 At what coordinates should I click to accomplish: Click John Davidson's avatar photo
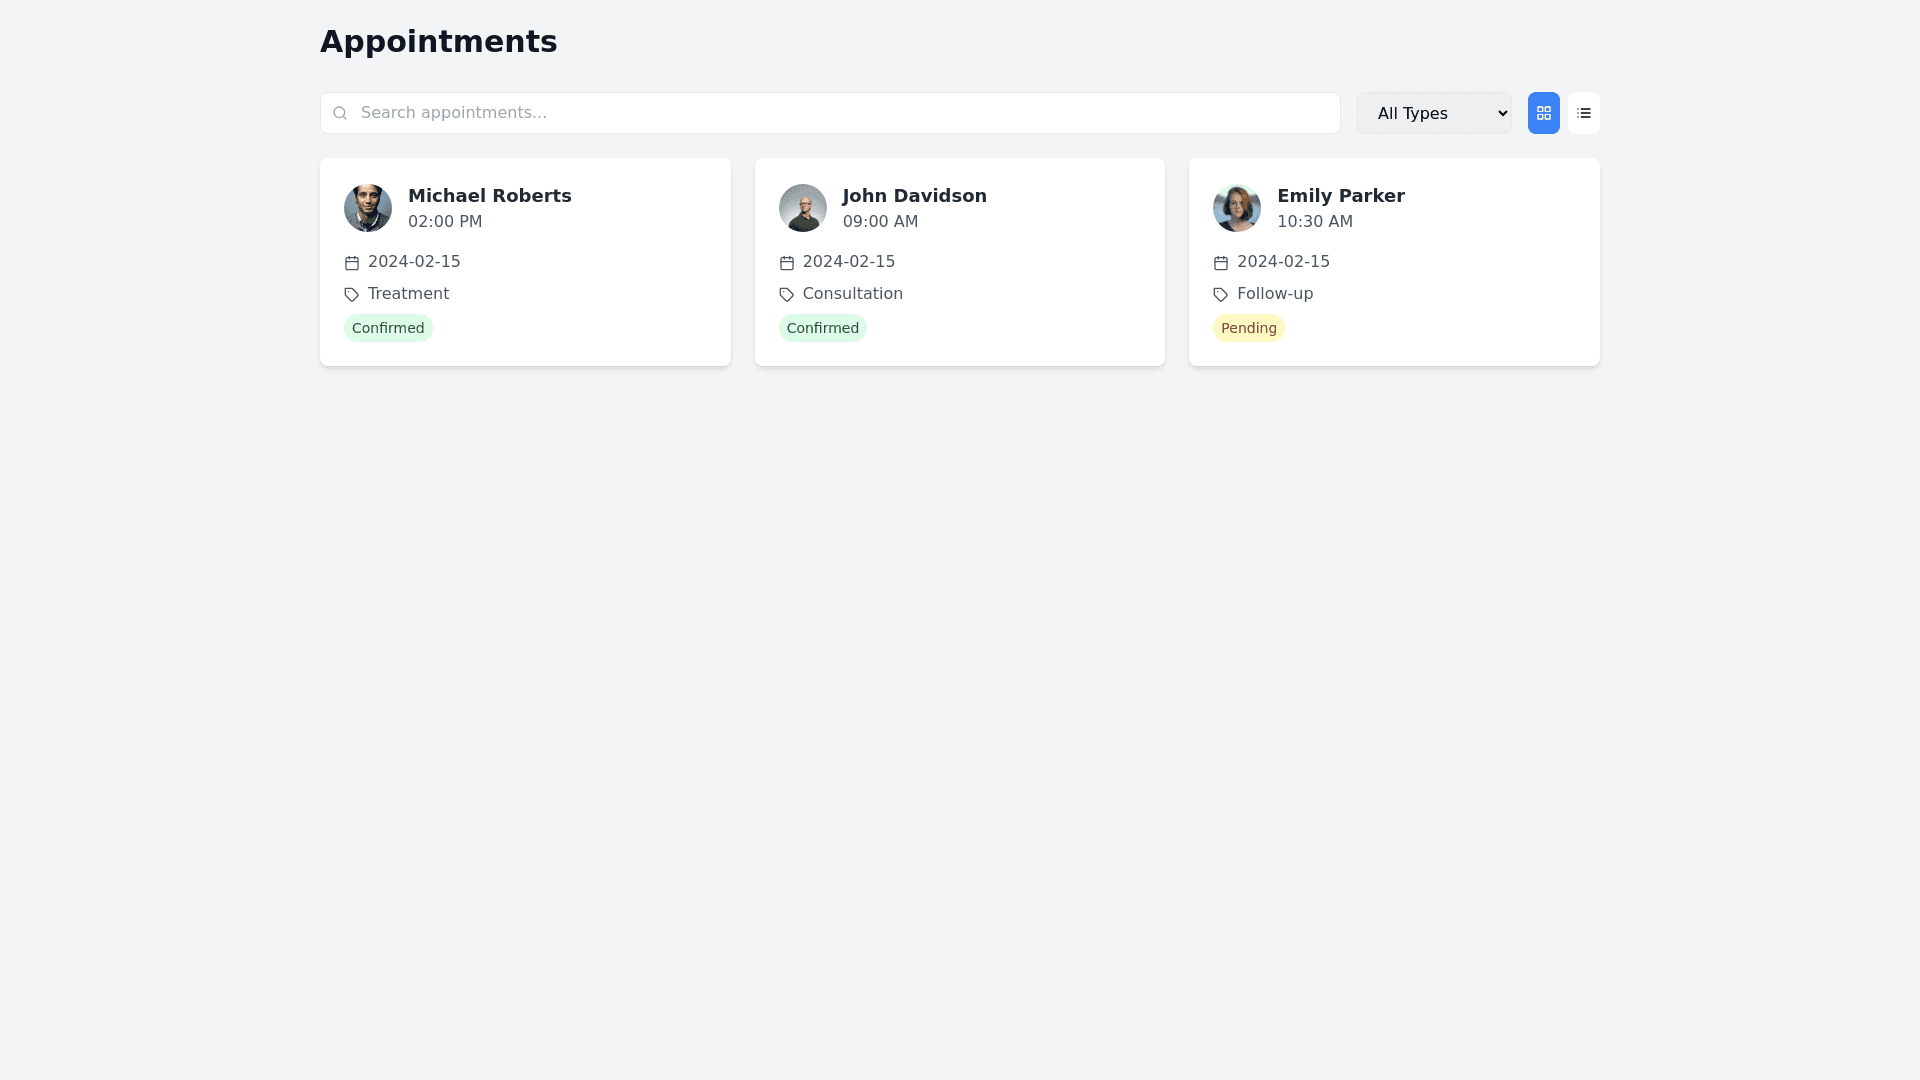coord(802,208)
